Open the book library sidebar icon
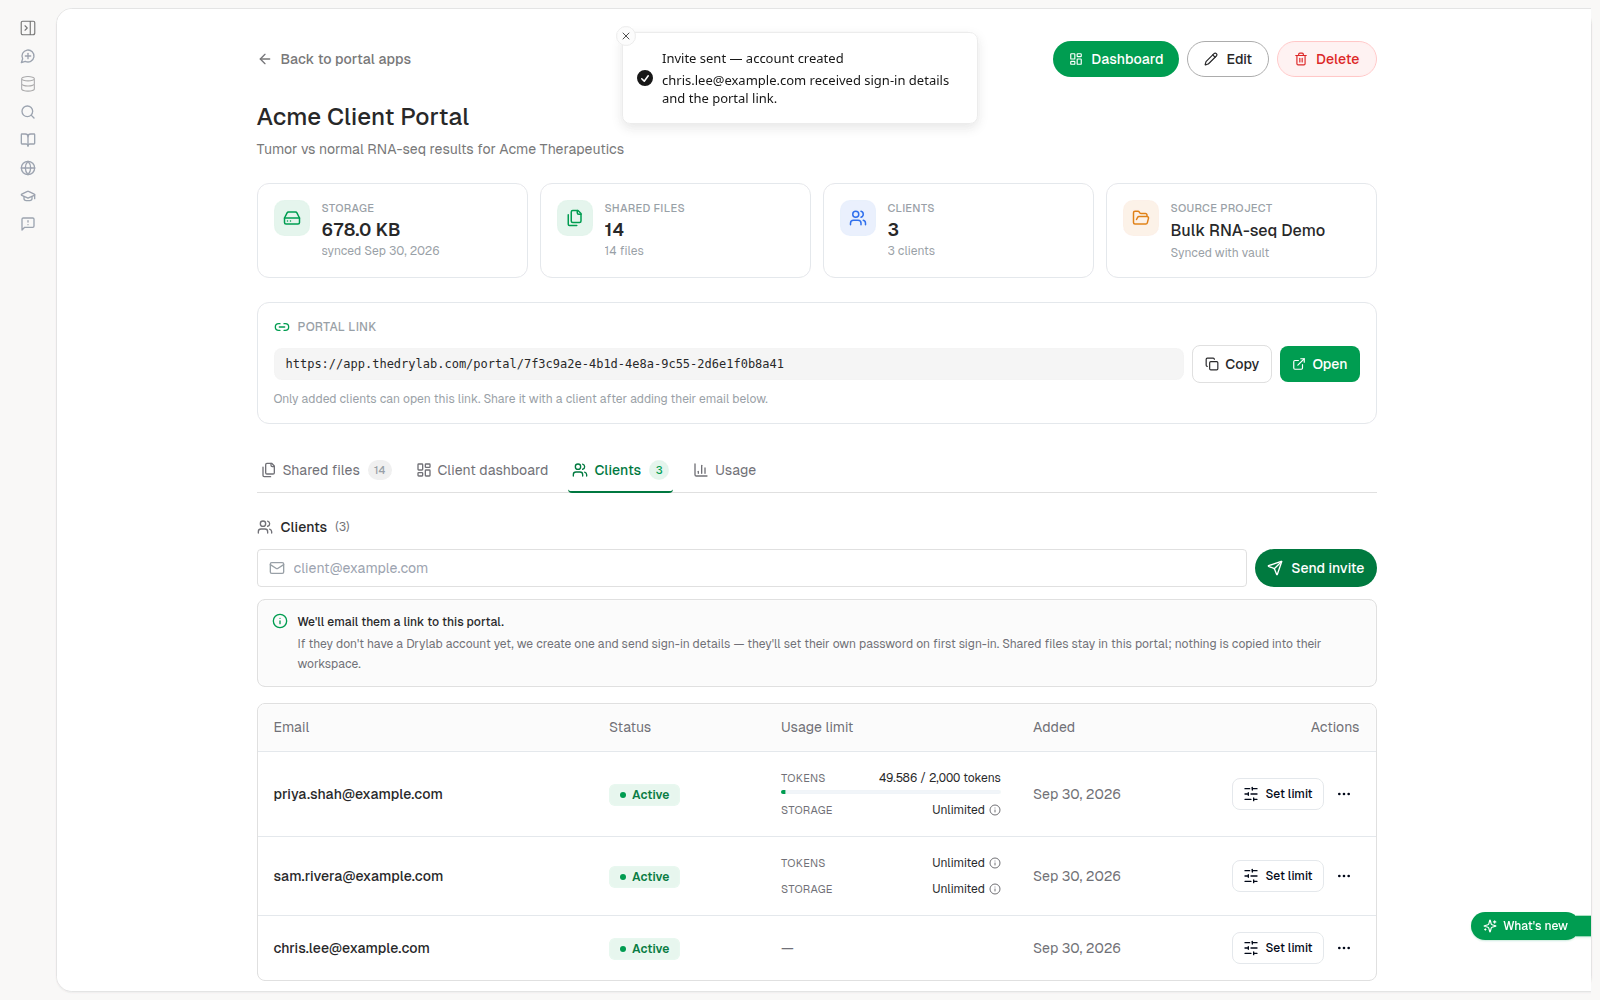The height and width of the screenshot is (1000, 1600). click(28, 140)
